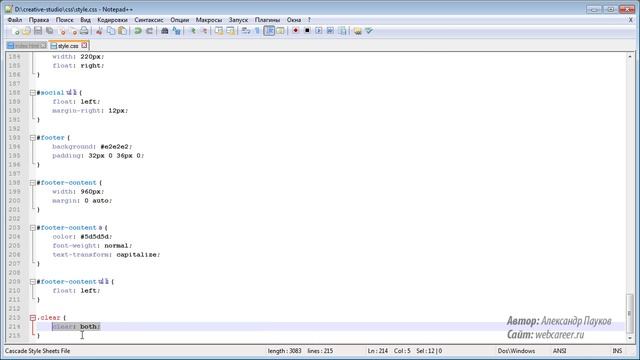640x360 pixels.
Task: Click the Play recorded macro icon
Action: pyautogui.click(x=319, y=31)
